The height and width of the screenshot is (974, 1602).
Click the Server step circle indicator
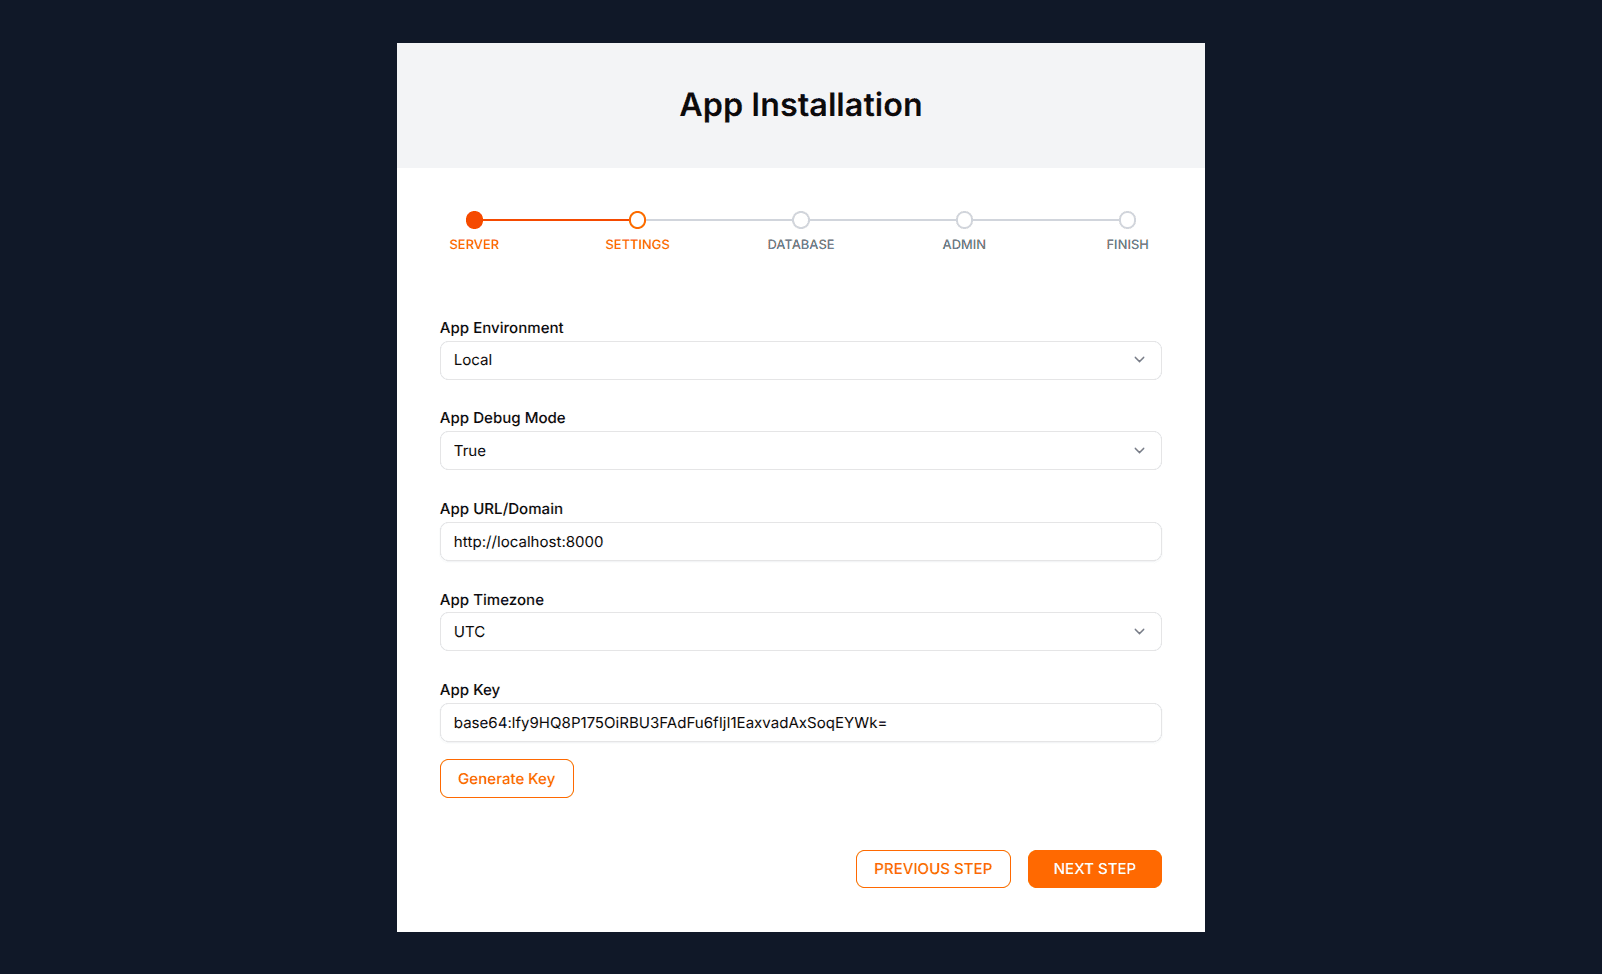(474, 220)
